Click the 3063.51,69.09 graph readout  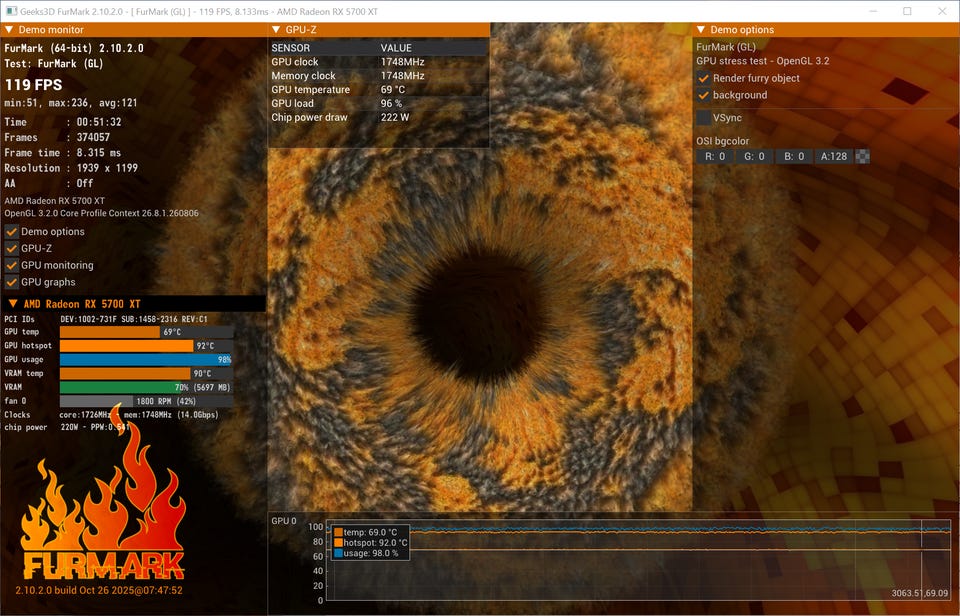pos(920,593)
